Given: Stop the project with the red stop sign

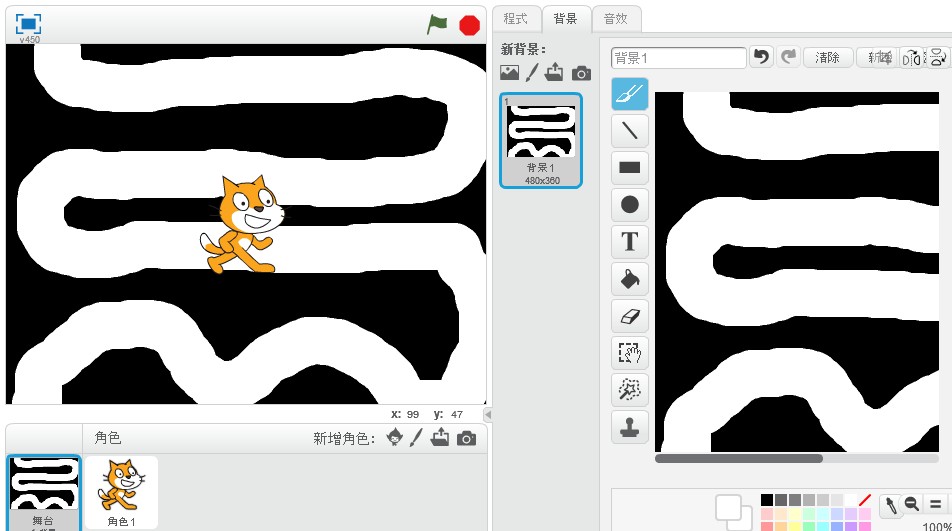Looking at the screenshot, I should [x=469, y=25].
